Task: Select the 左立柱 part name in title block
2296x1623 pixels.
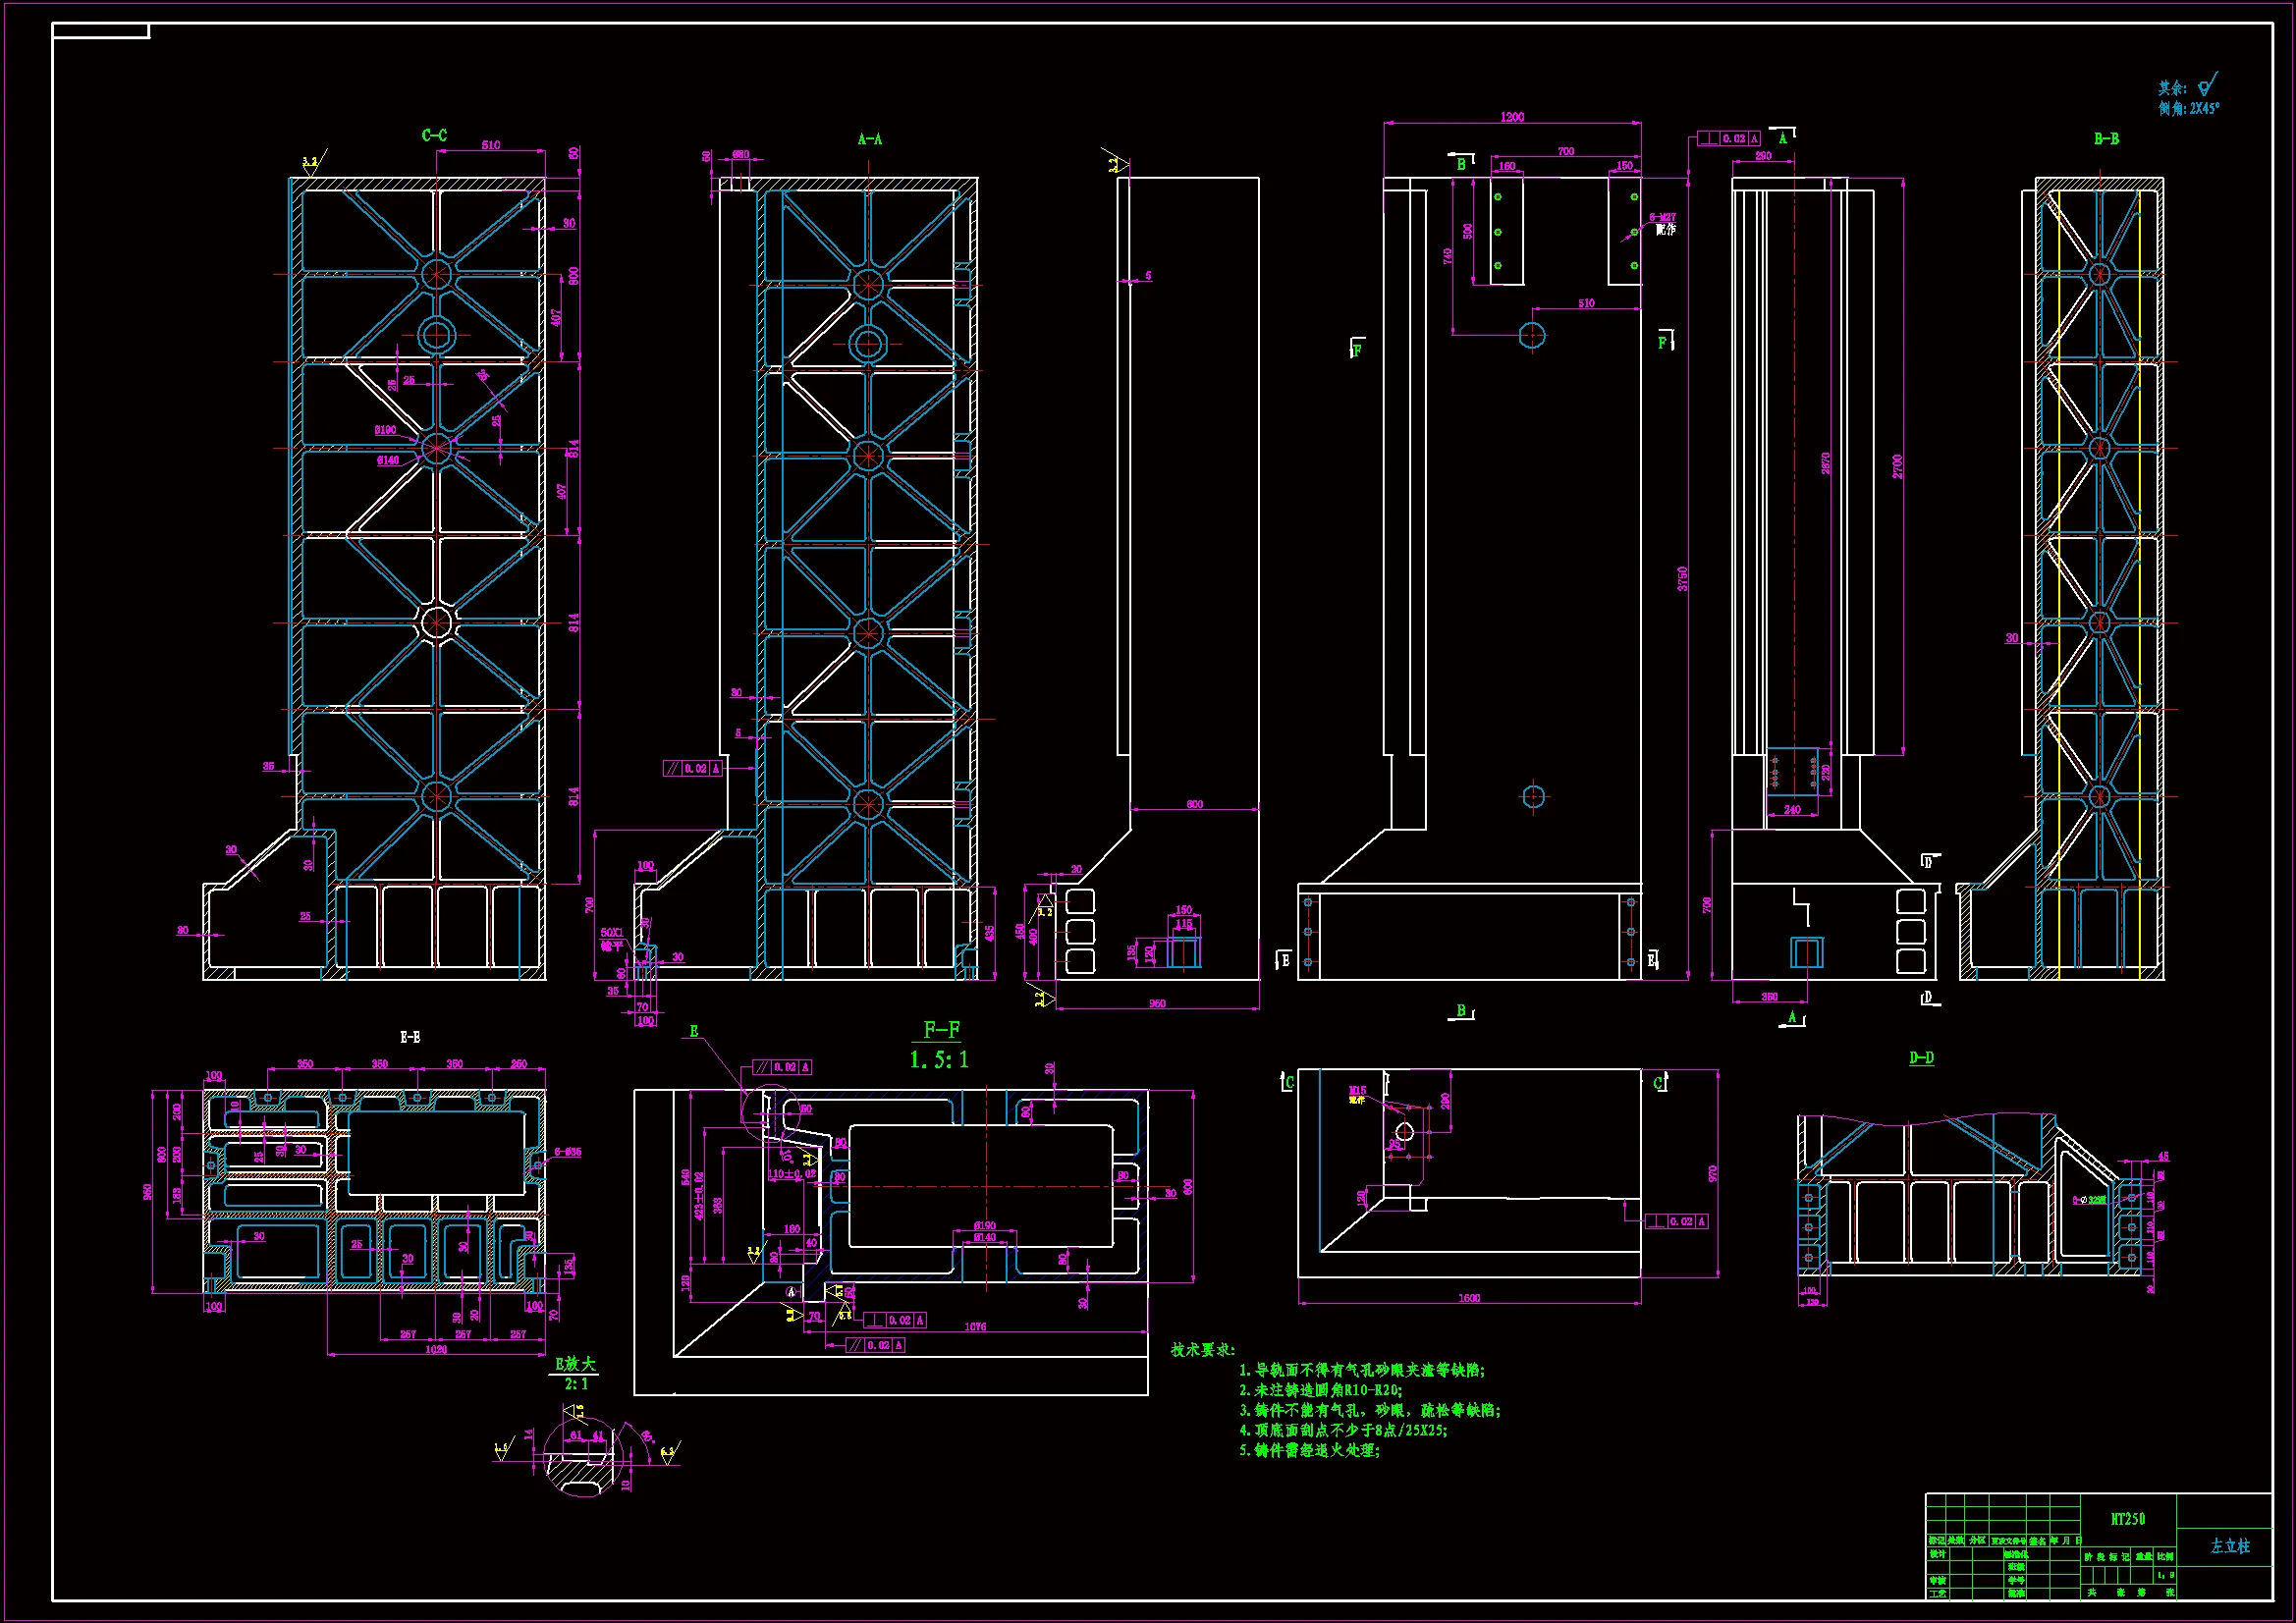Action: point(2230,1546)
